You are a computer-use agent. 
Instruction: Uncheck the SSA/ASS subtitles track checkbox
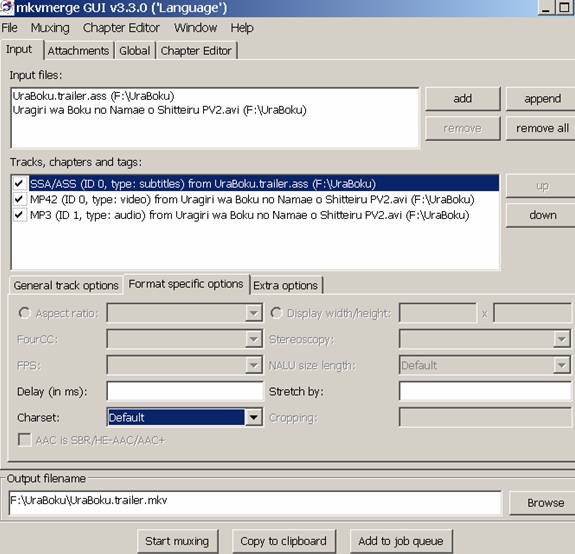tap(19, 183)
